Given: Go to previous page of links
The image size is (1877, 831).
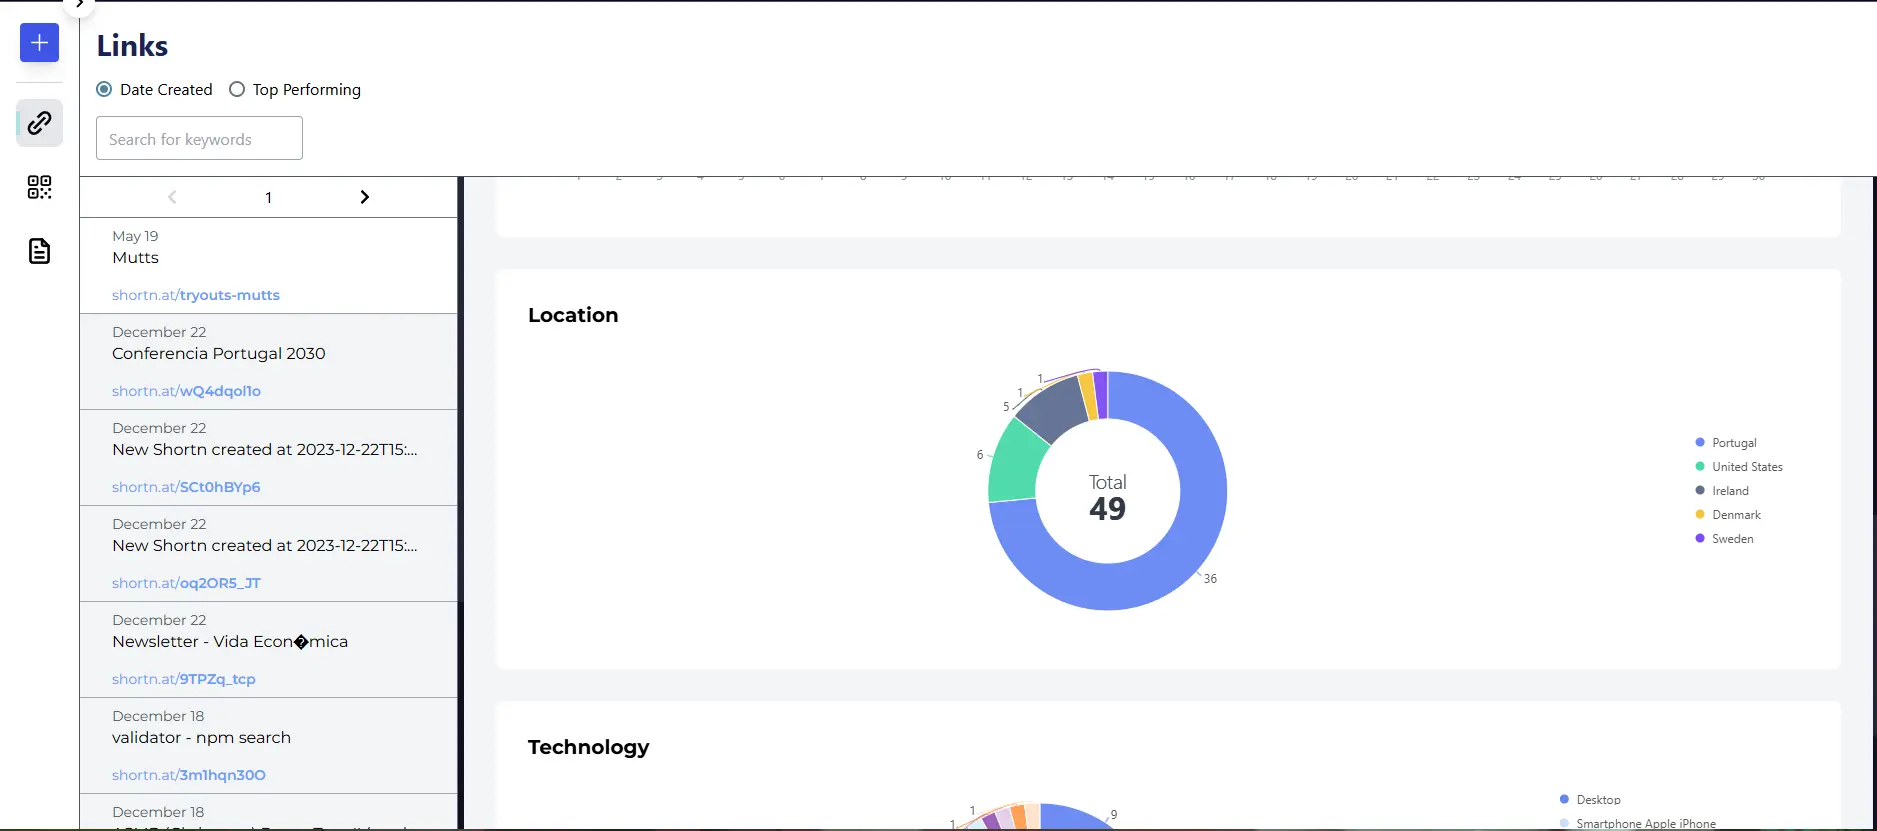Looking at the screenshot, I should point(172,197).
